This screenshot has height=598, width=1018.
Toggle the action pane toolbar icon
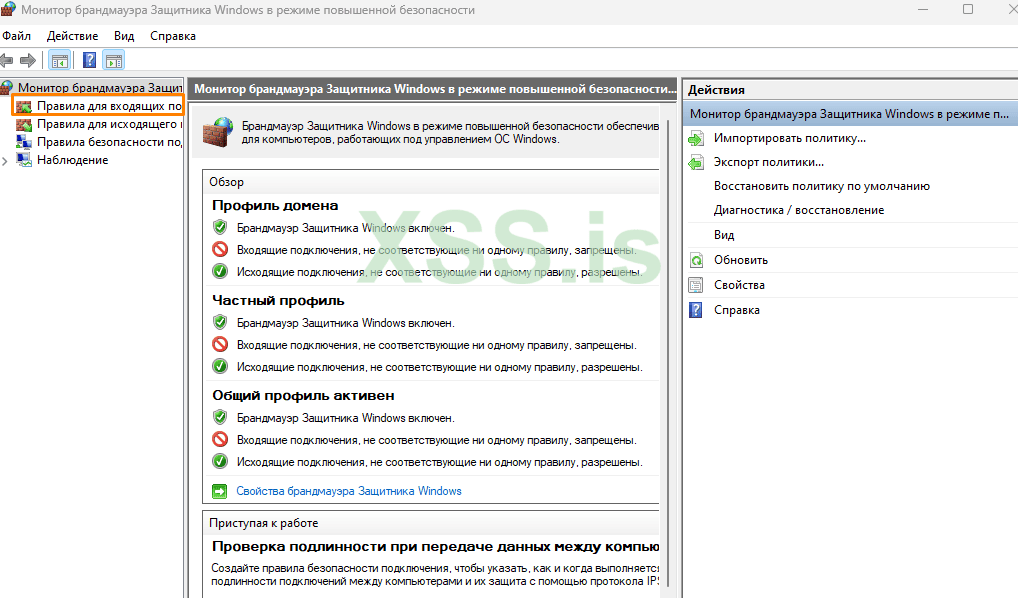pos(114,61)
